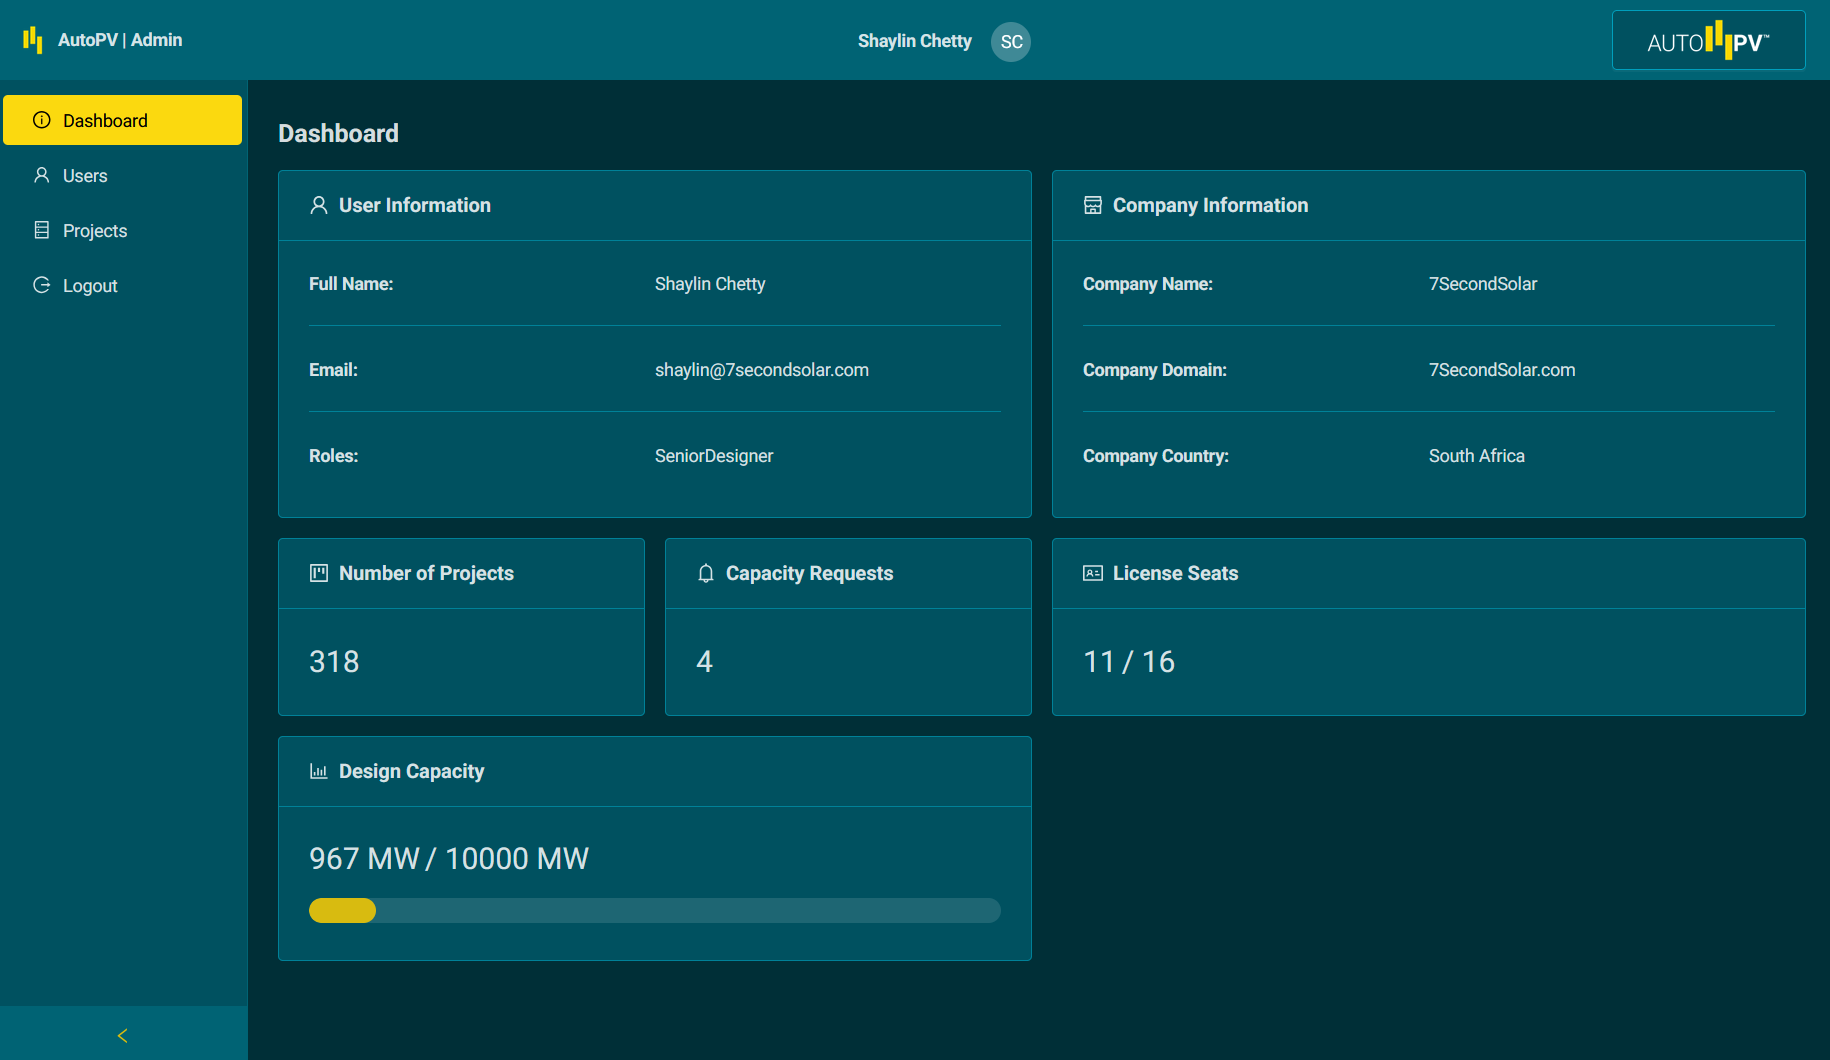
Task: Click the SC user avatar
Action: coord(1011,42)
